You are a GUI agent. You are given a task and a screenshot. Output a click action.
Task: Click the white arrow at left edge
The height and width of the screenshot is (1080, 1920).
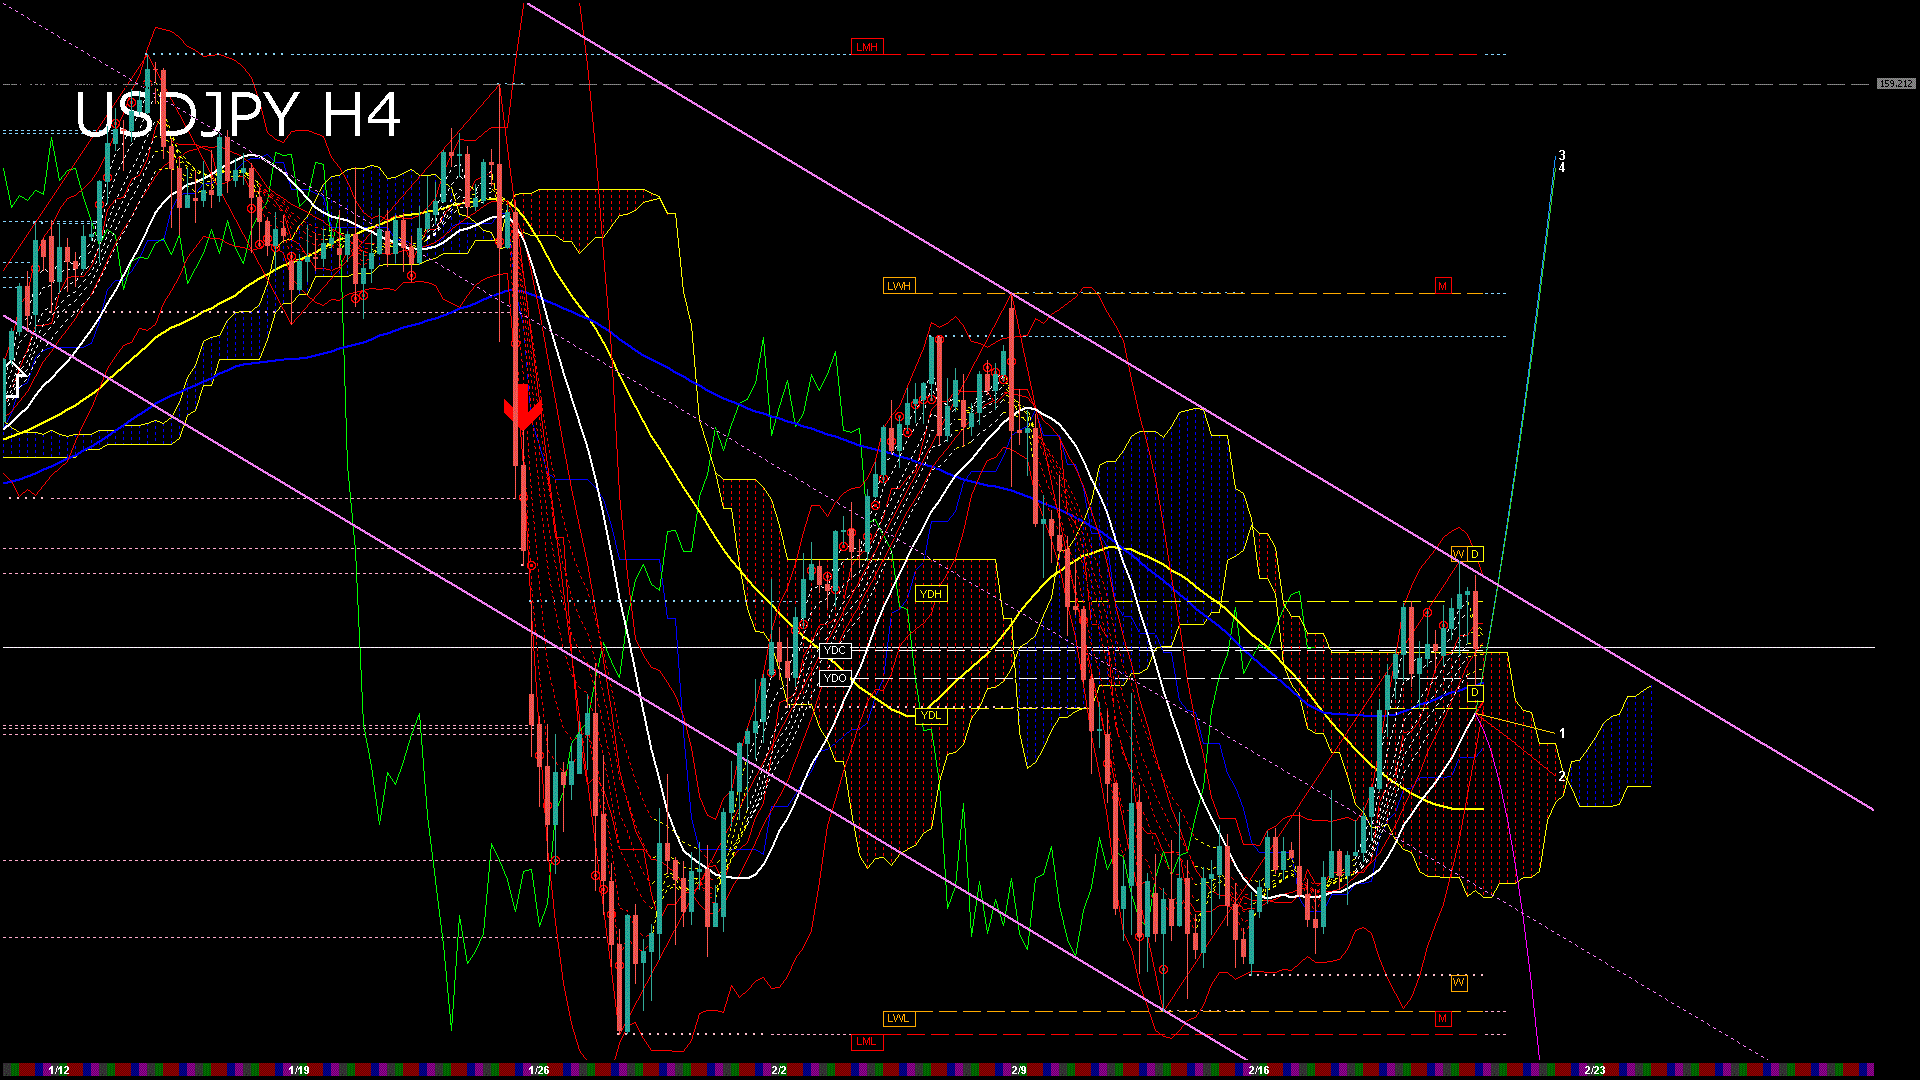[x=14, y=380]
